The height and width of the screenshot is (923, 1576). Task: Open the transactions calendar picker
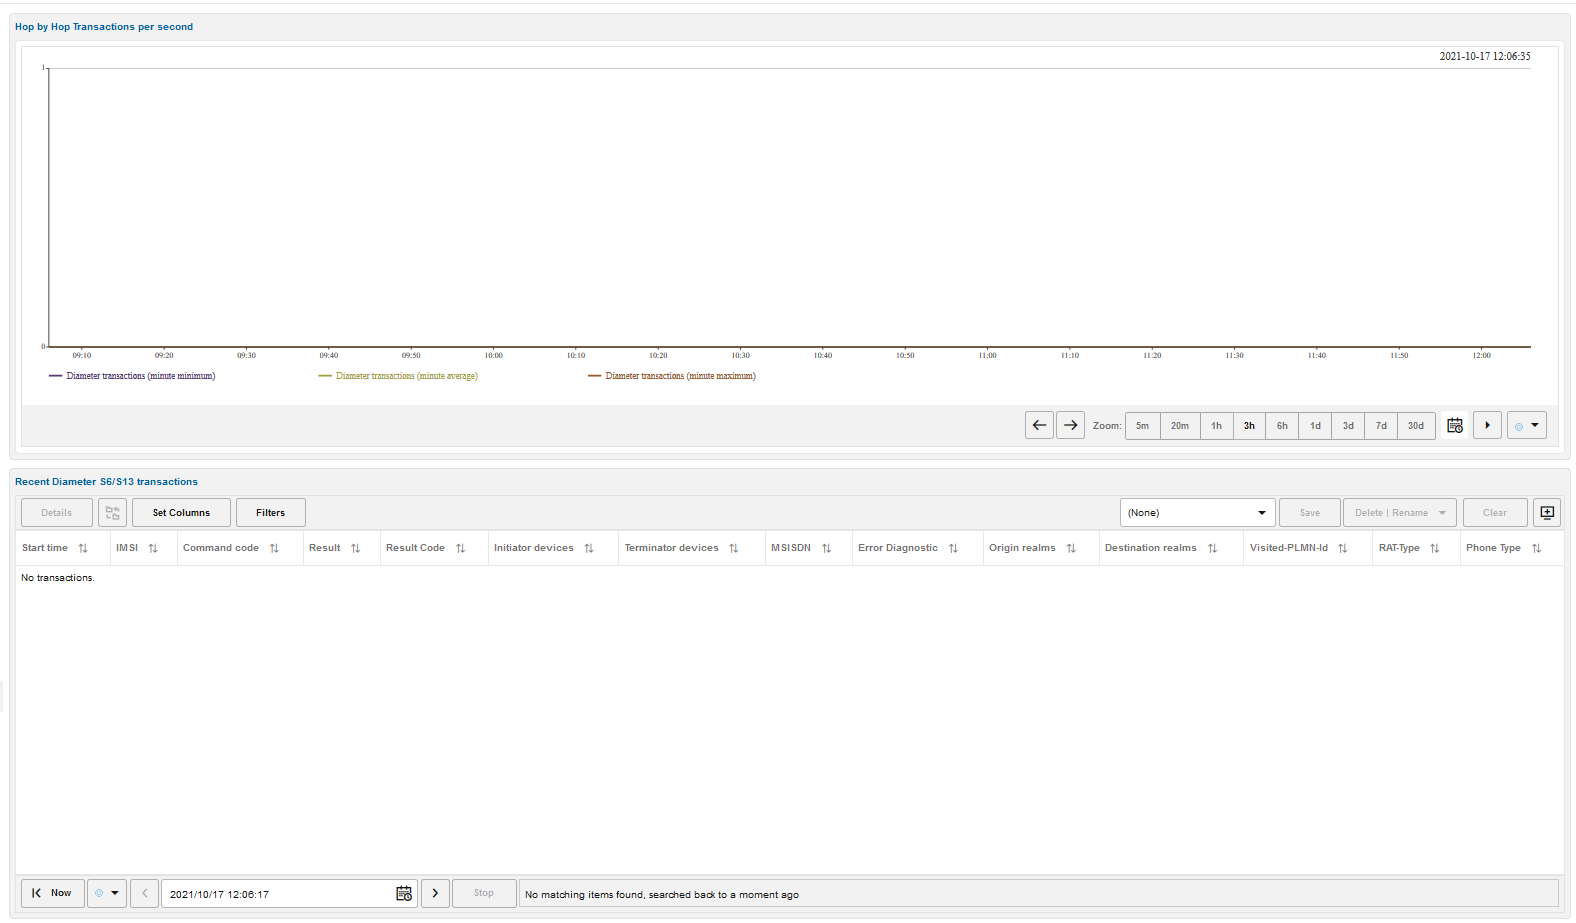click(x=404, y=894)
